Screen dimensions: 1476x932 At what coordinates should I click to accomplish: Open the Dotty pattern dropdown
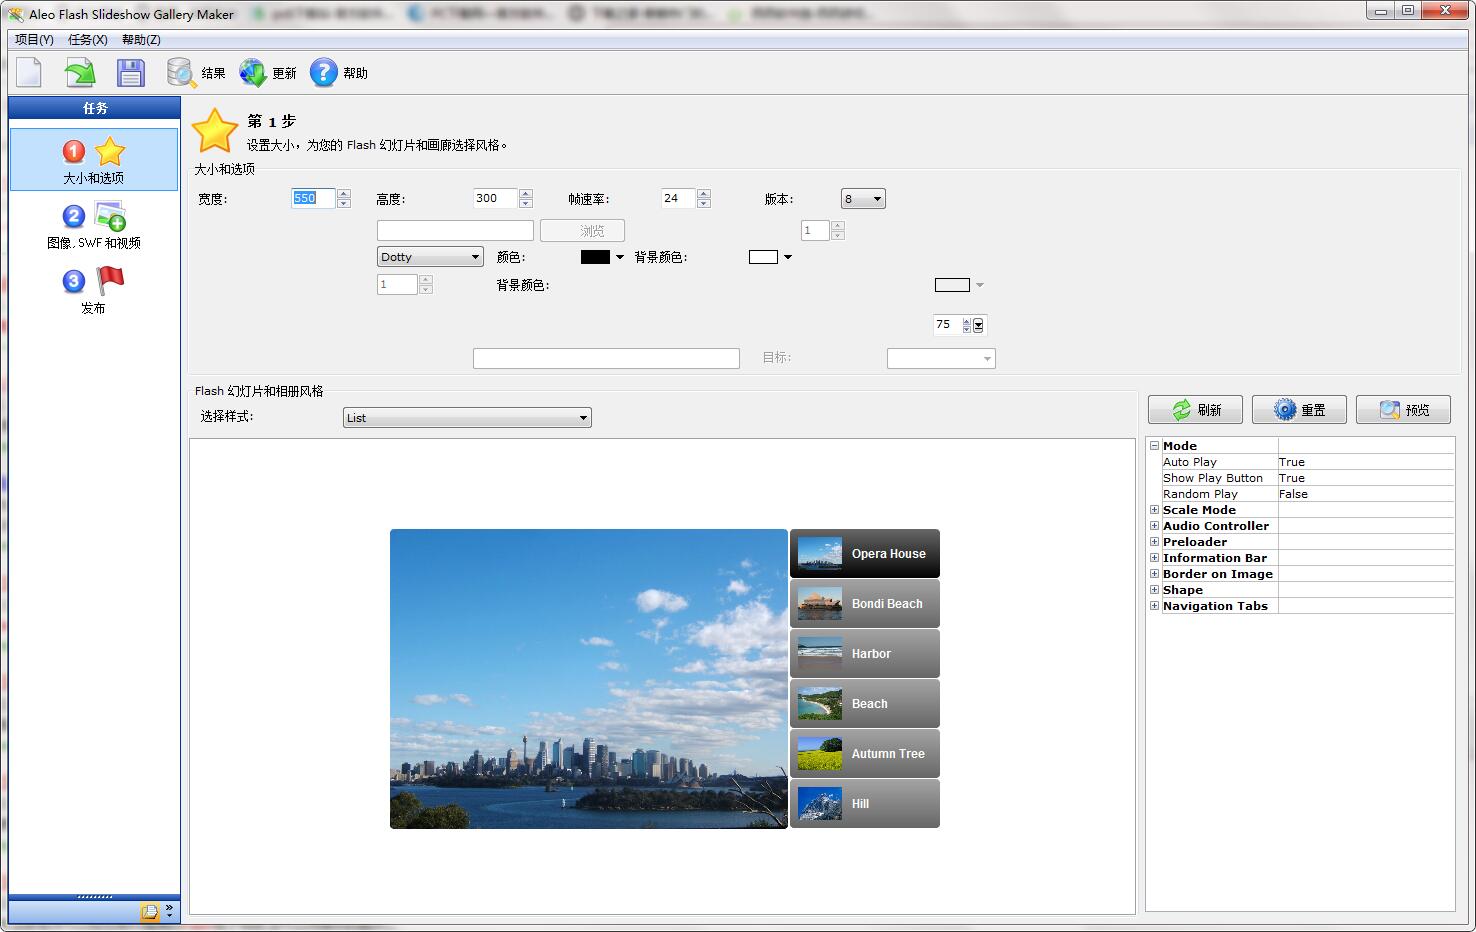coord(430,257)
